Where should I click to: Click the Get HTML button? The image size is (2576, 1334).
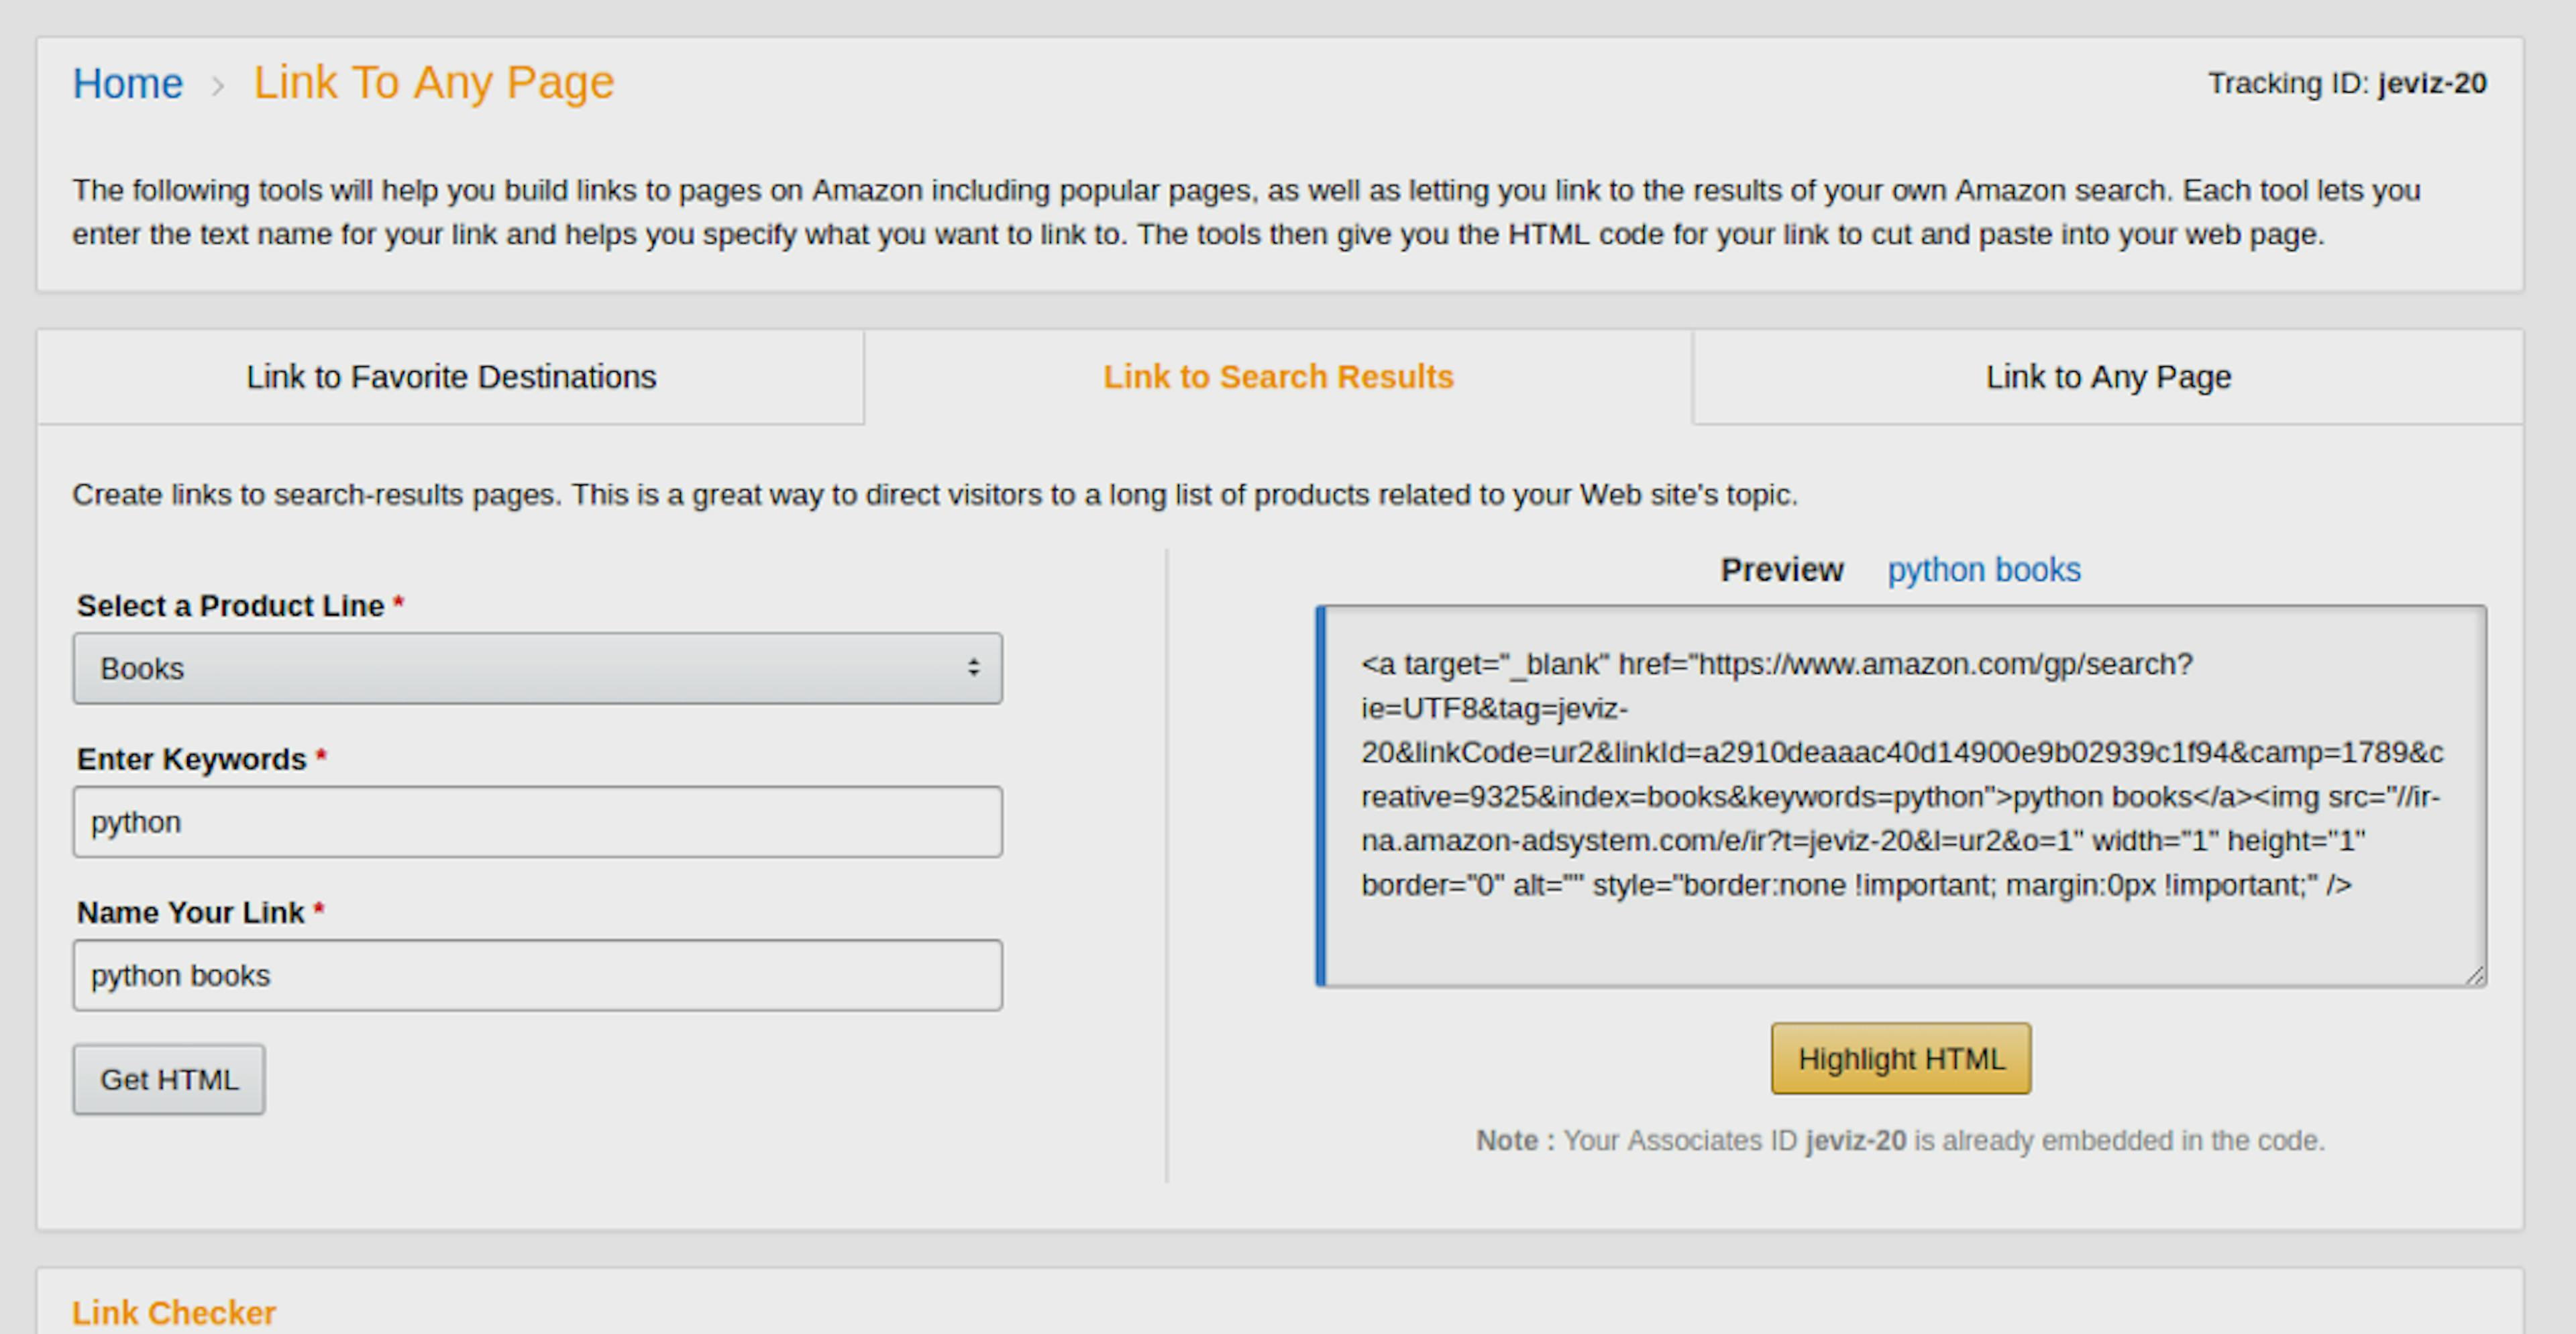click(x=169, y=1080)
